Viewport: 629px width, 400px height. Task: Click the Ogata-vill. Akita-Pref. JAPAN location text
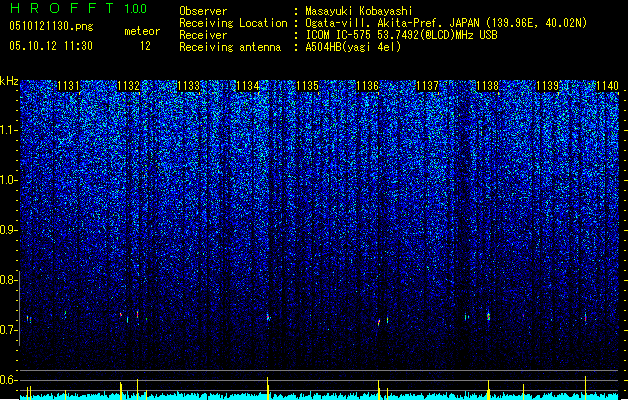coord(446,23)
